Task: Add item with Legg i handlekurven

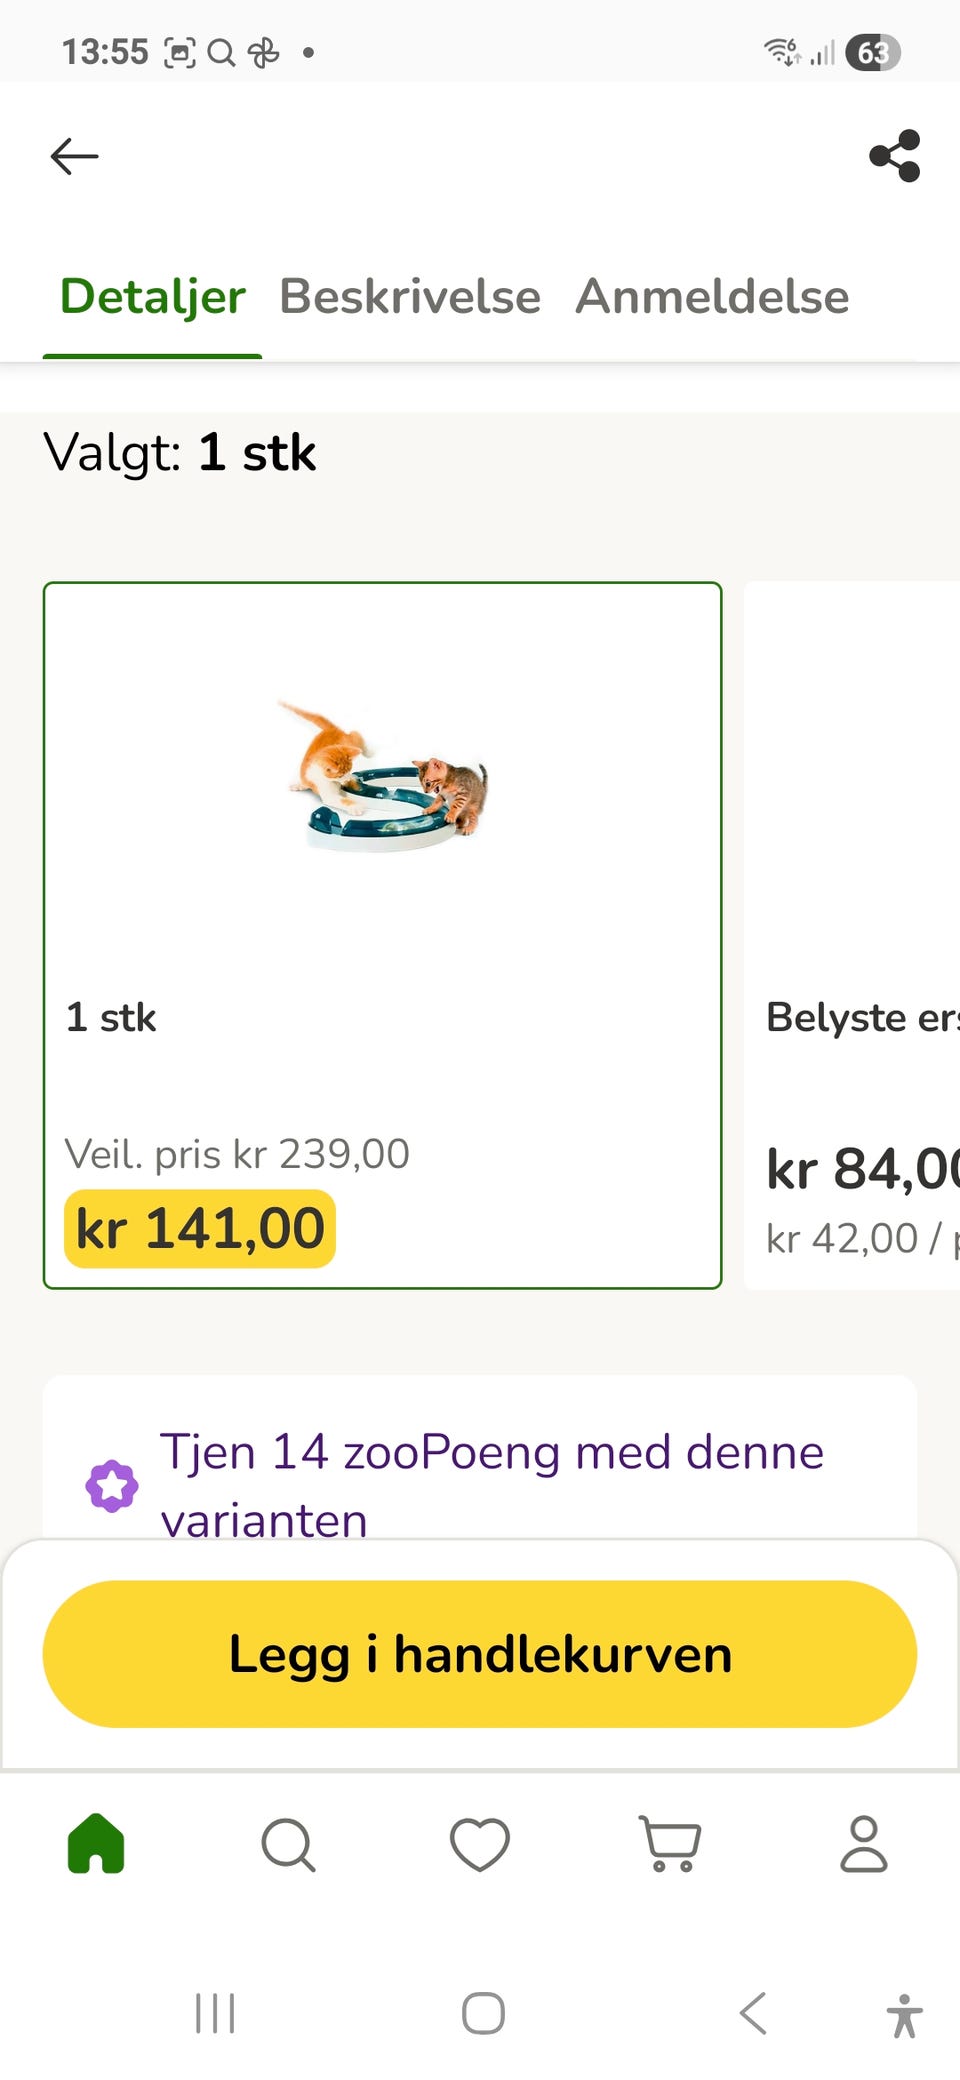Action: [x=480, y=1654]
